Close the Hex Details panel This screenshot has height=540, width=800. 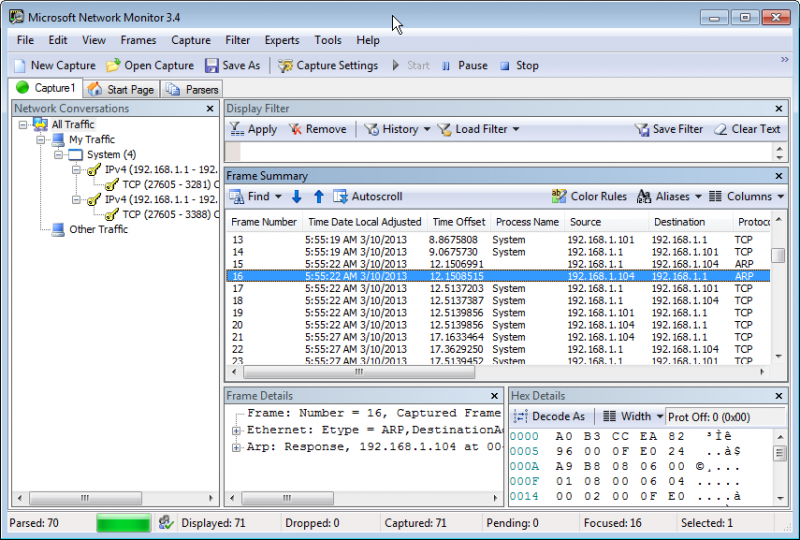coord(779,396)
